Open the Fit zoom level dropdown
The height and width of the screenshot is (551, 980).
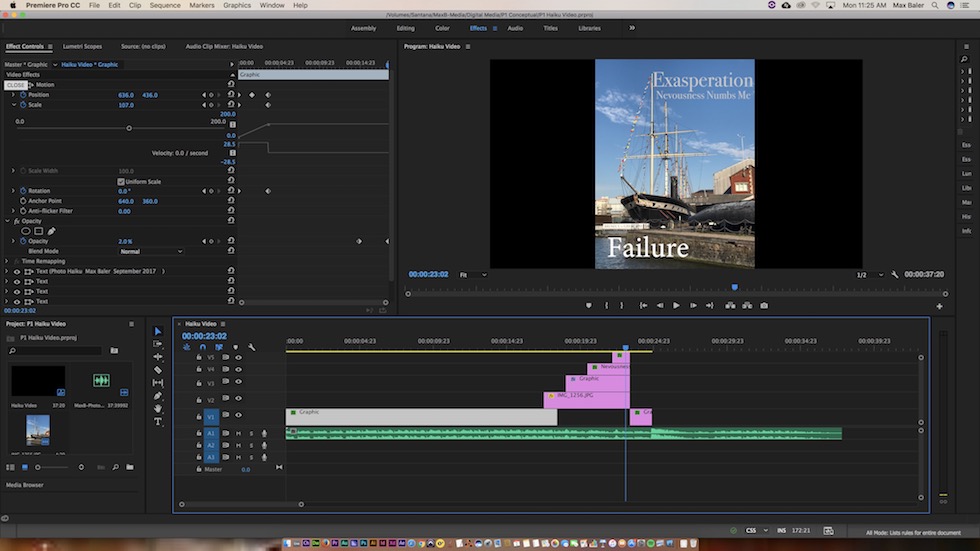click(473, 275)
